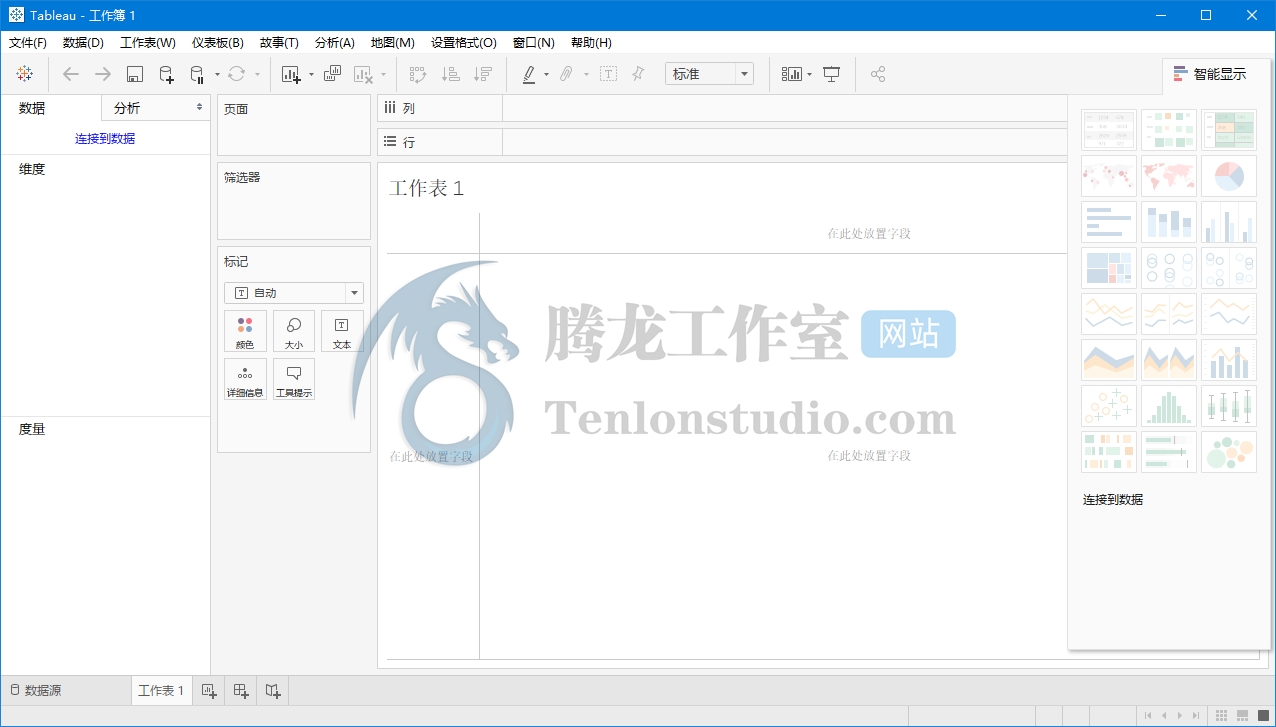The image size is (1276, 727).
Task: Pause auto updates with the cylinder pause icon
Action: (197, 74)
